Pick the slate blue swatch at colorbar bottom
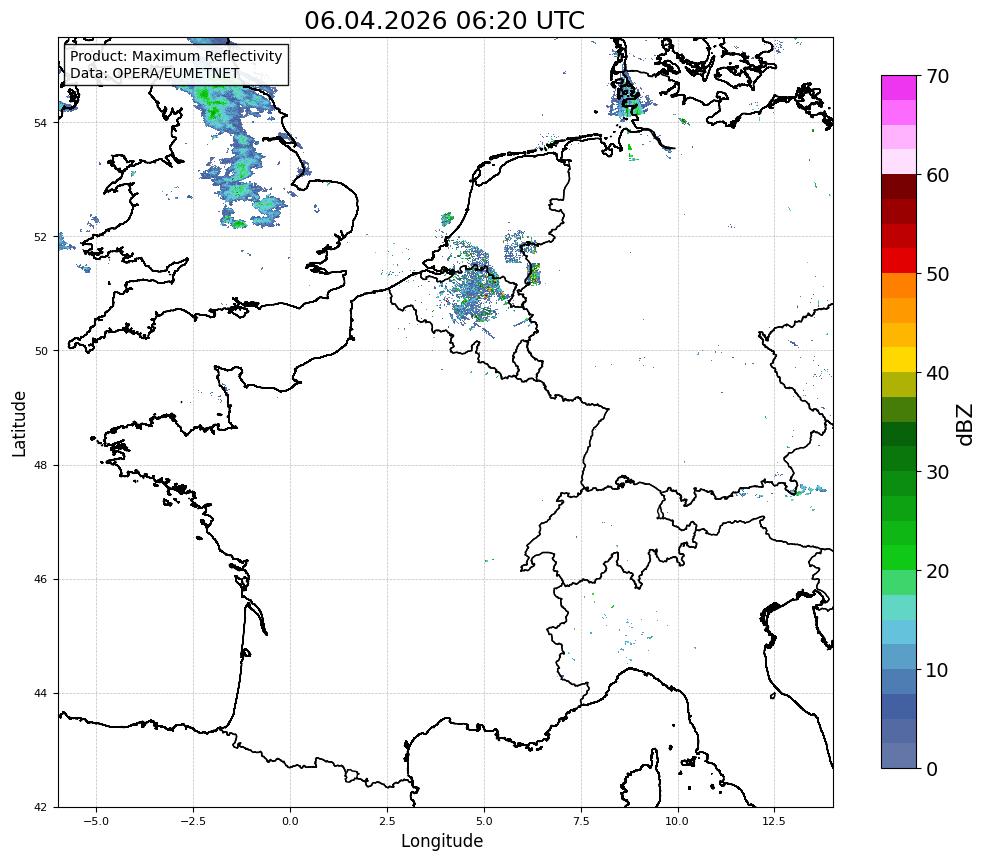The image size is (985, 860). pyautogui.click(x=899, y=756)
